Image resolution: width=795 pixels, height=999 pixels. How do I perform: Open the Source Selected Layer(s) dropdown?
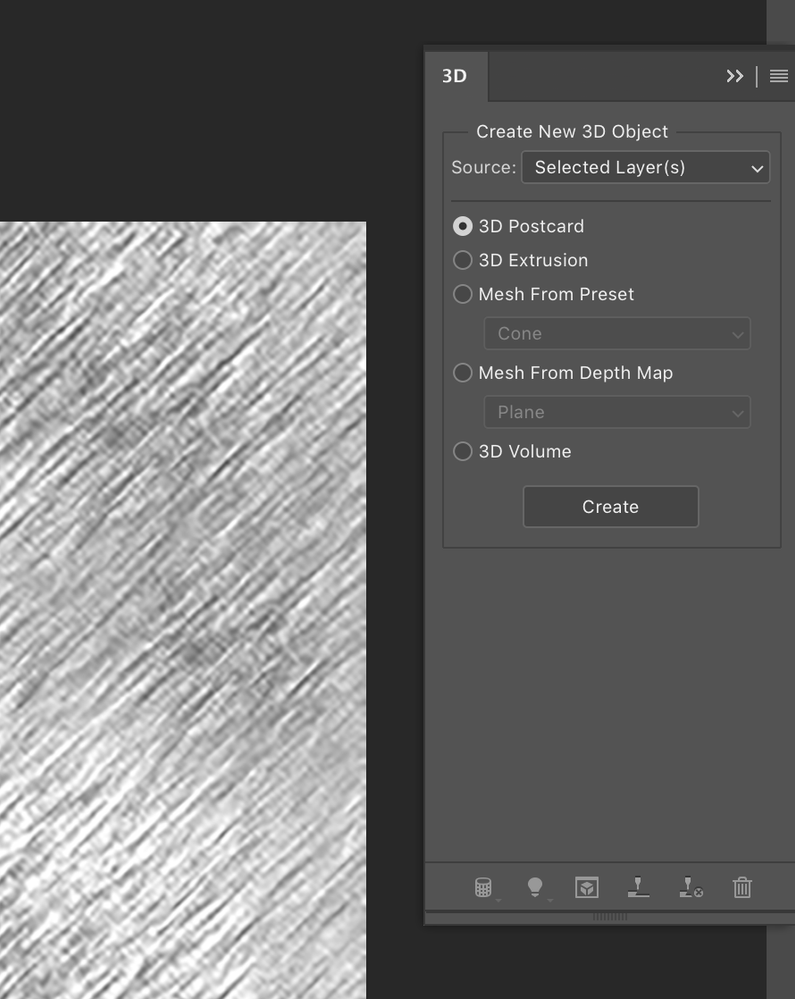645,168
